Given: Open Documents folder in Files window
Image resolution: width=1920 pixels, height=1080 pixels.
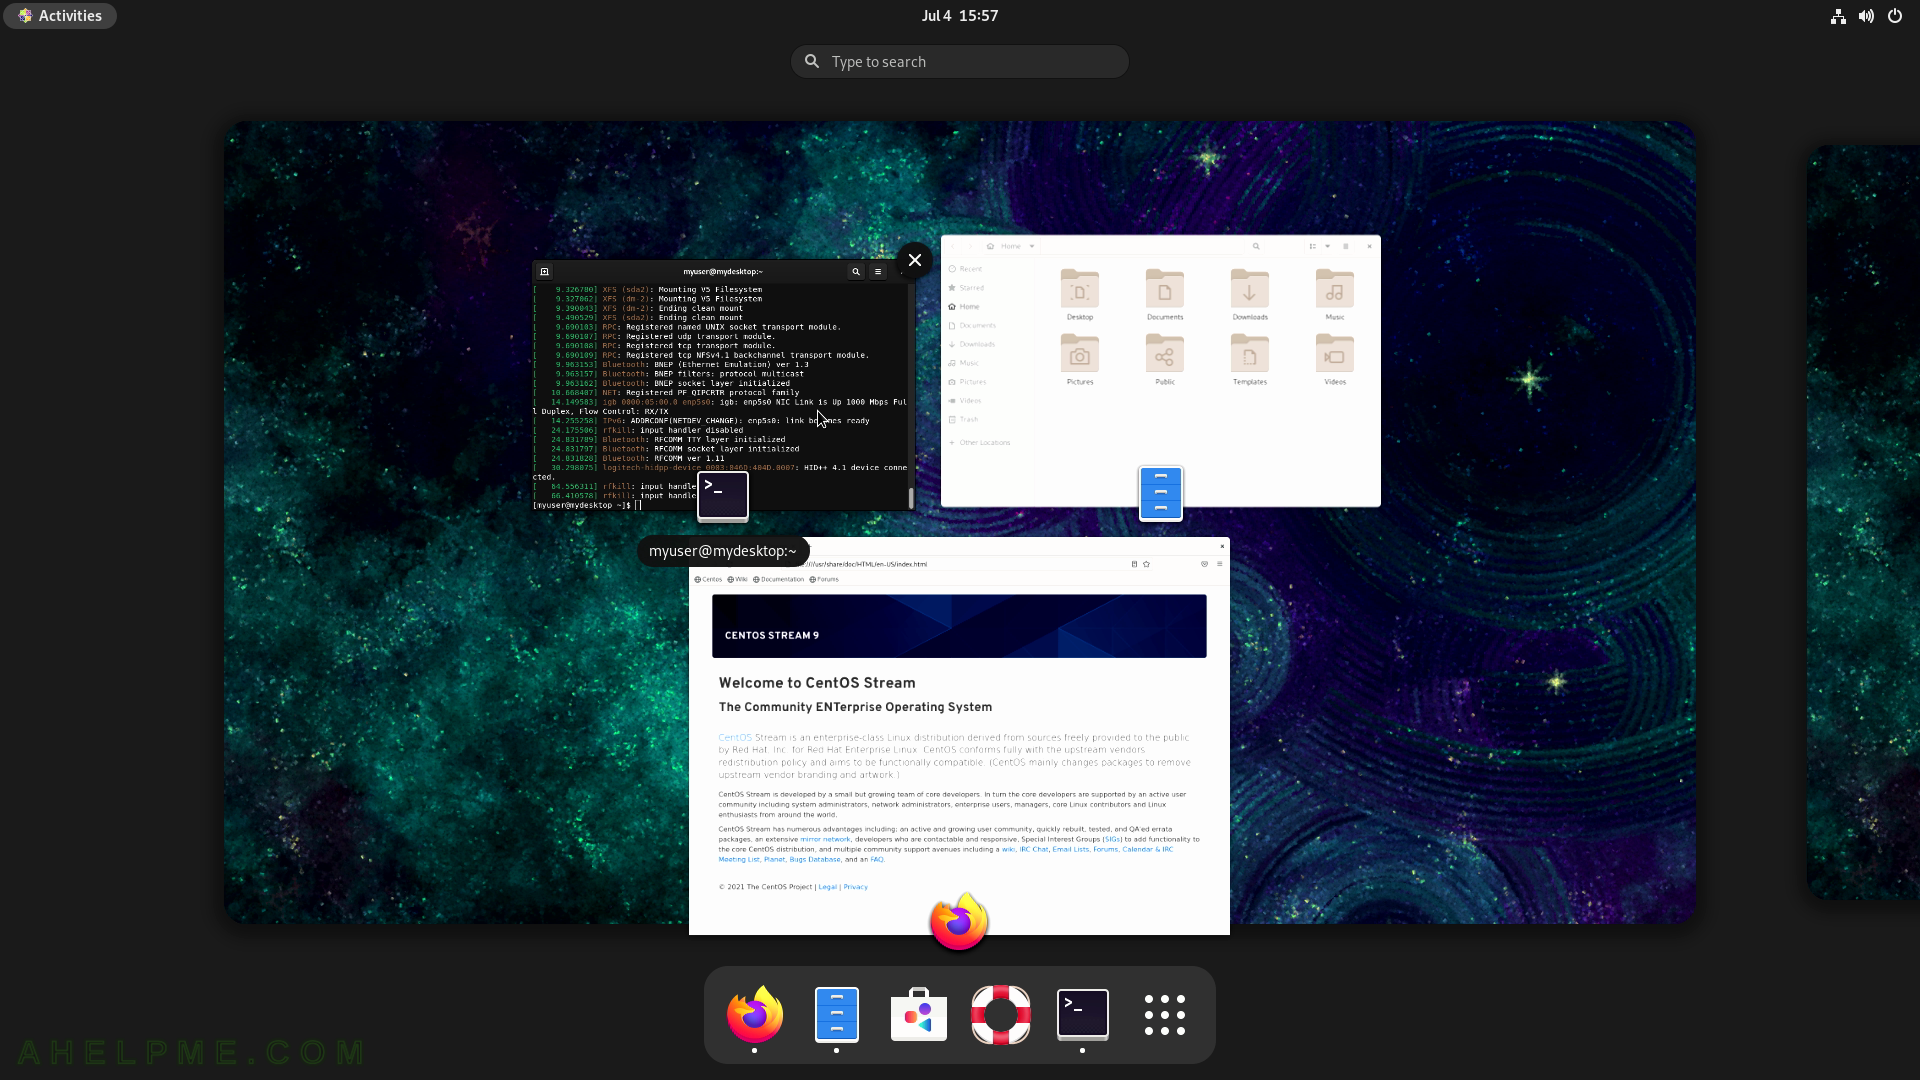Looking at the screenshot, I should pyautogui.click(x=1165, y=294).
